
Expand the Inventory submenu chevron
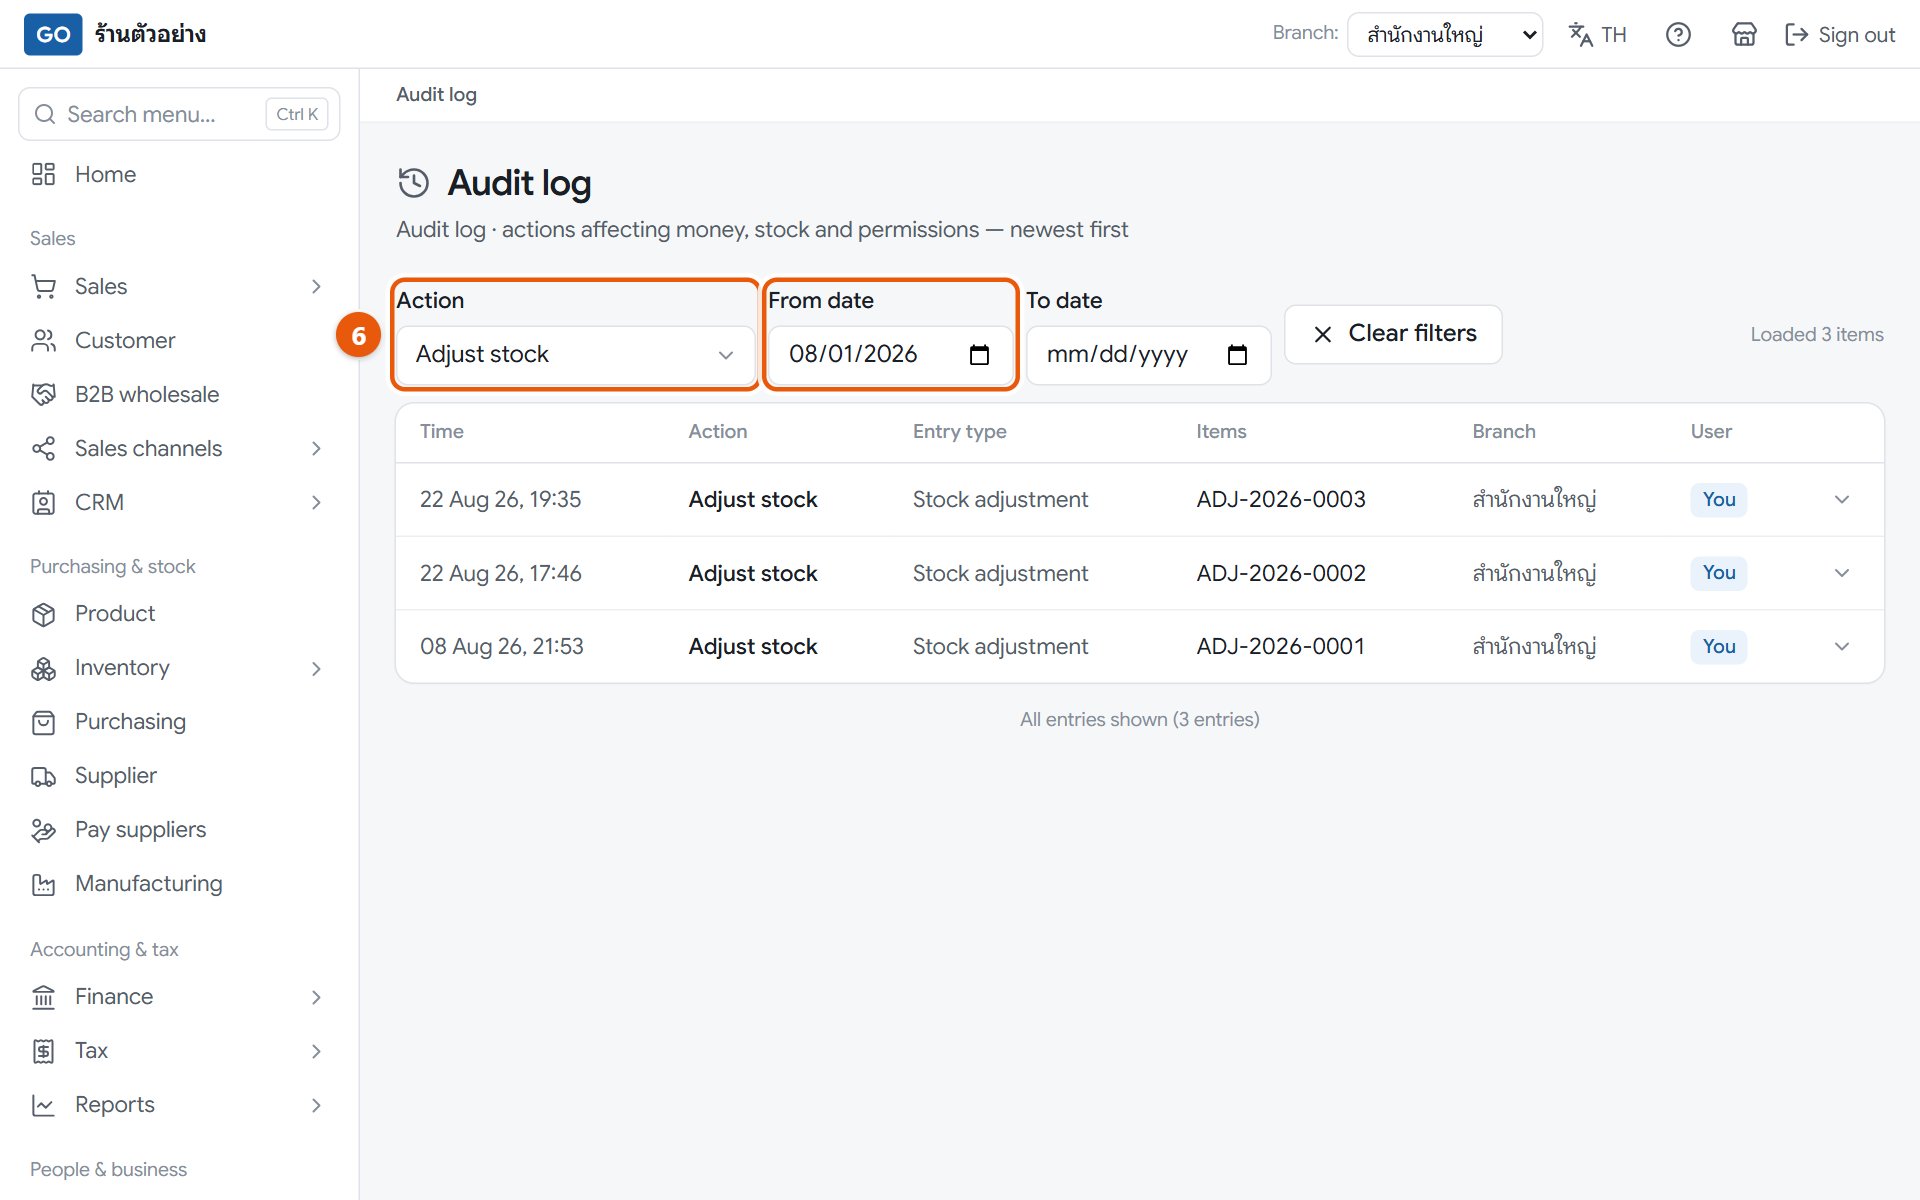pyautogui.click(x=316, y=669)
